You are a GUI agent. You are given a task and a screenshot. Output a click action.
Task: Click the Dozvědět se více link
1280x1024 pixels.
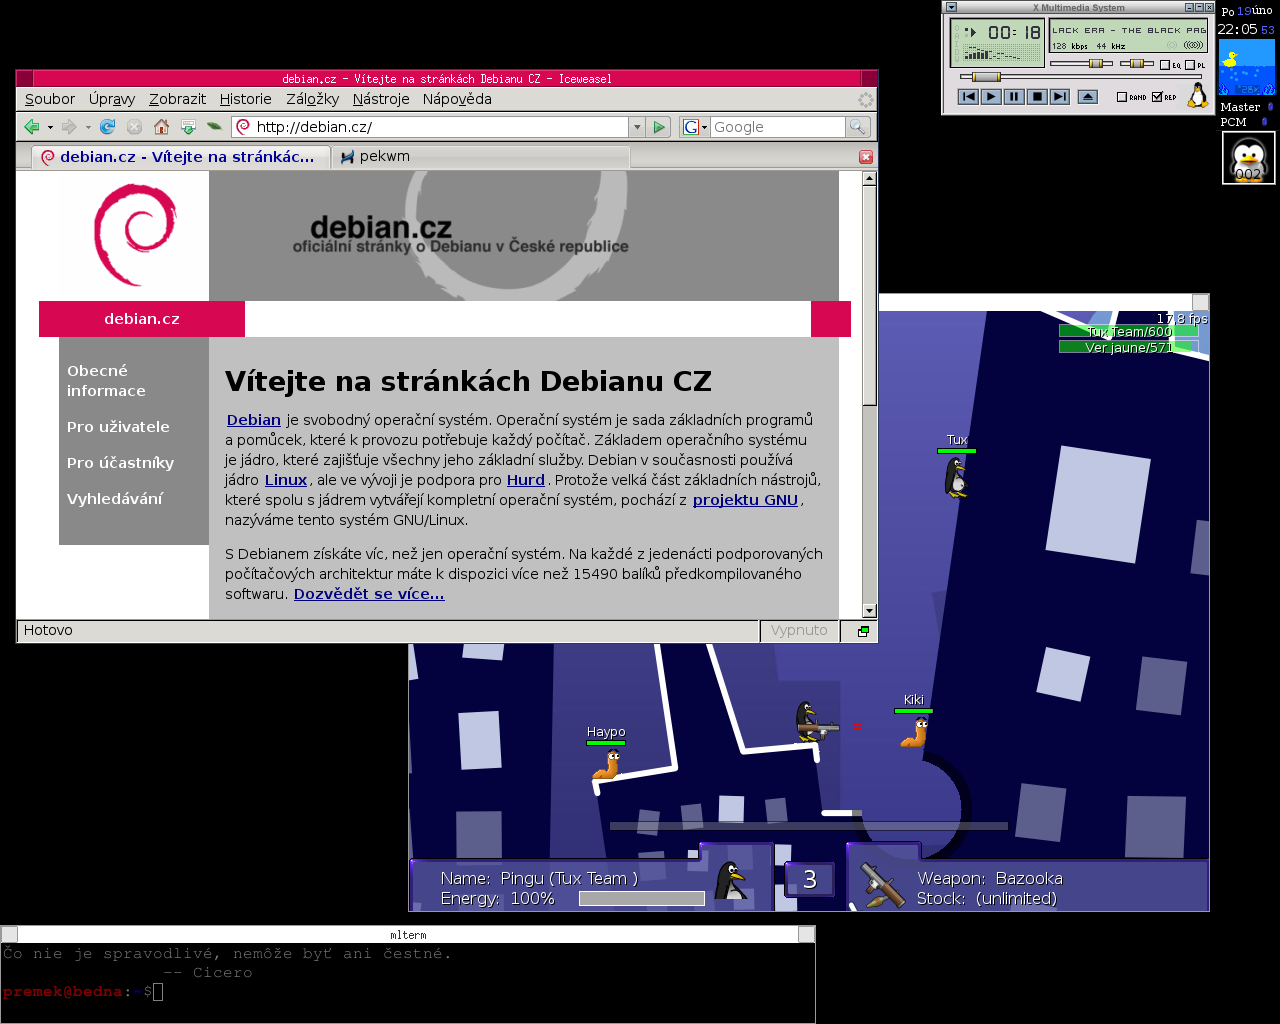pyautogui.click(x=369, y=594)
